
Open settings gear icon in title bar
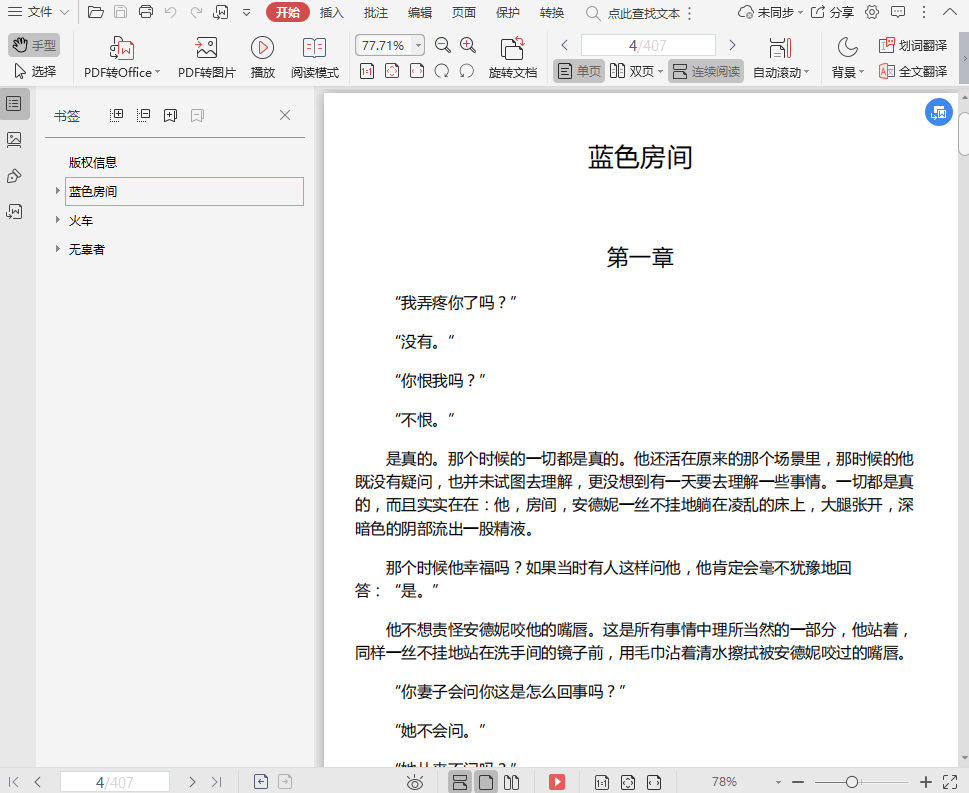click(871, 12)
